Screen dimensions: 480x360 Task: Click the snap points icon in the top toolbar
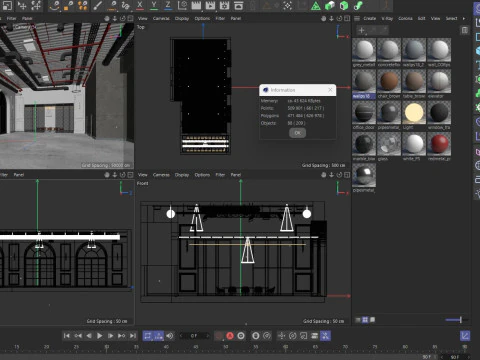(x=288, y=5)
